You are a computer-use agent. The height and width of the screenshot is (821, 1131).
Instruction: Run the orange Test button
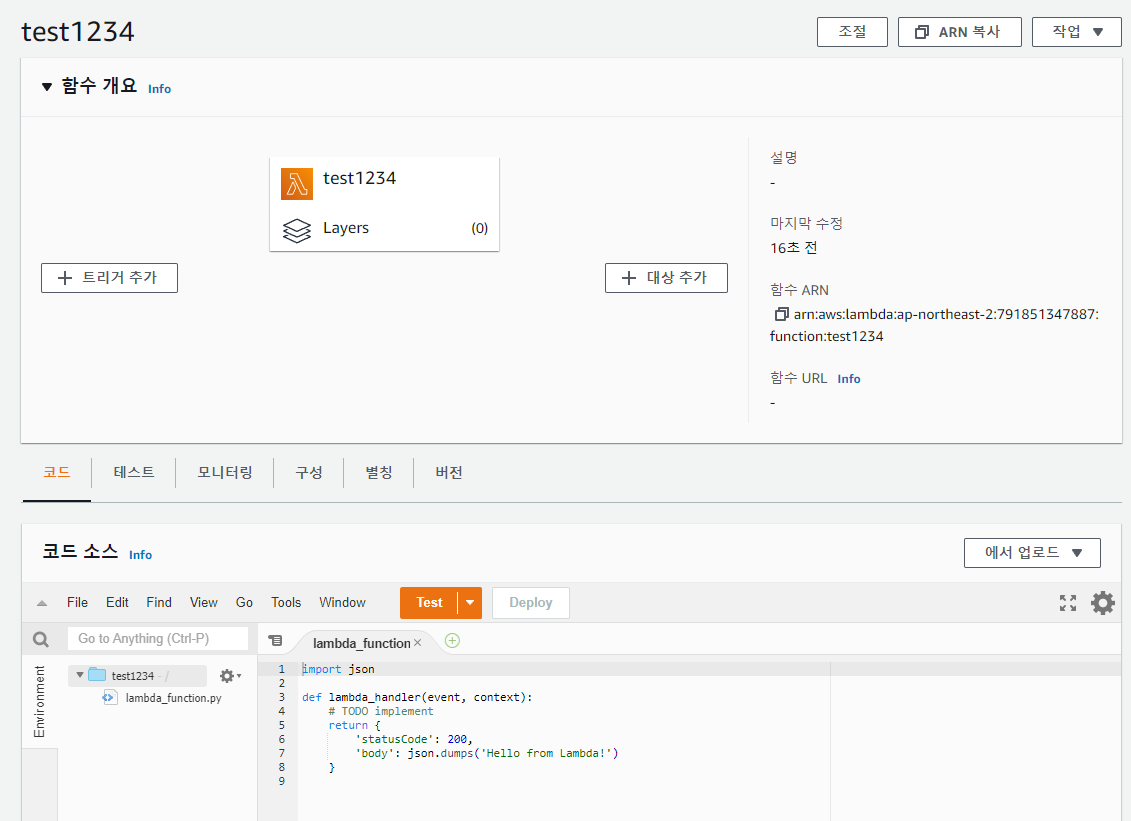tap(429, 602)
